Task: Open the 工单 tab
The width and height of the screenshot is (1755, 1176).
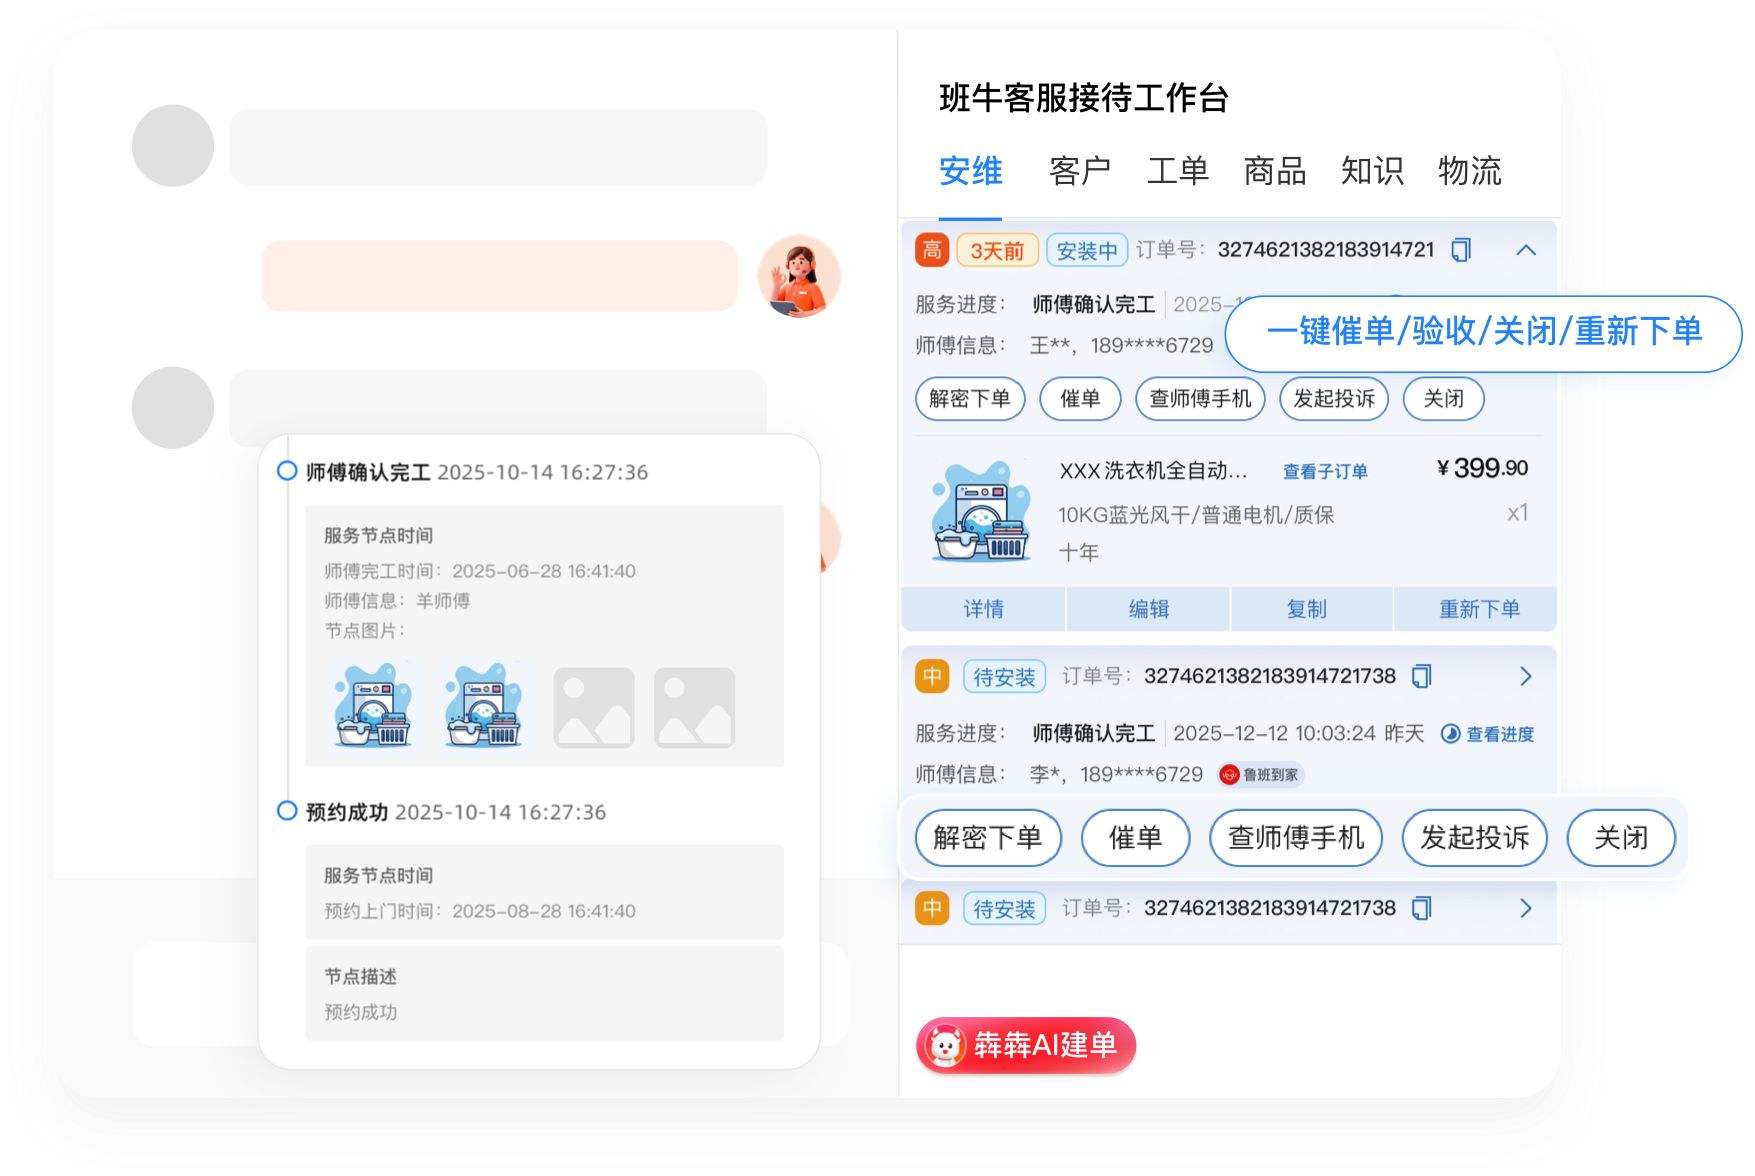Action: click(1178, 171)
